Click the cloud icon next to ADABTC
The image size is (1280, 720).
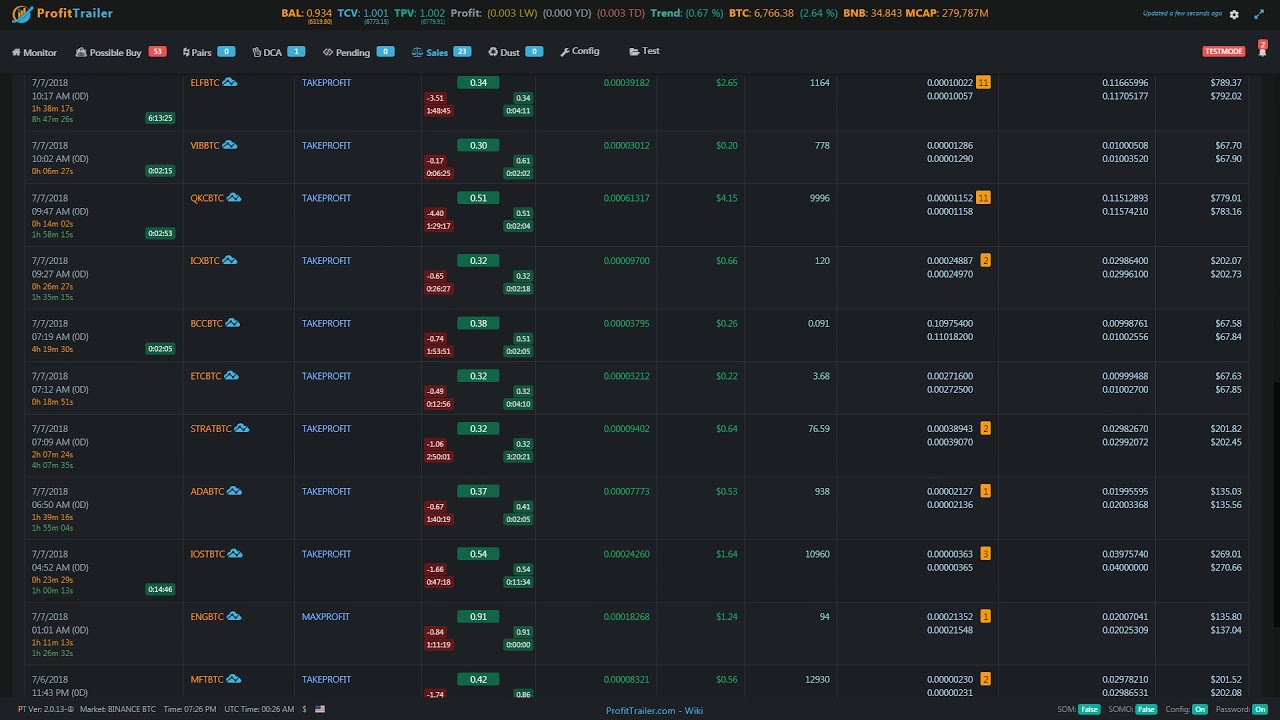[x=234, y=491]
